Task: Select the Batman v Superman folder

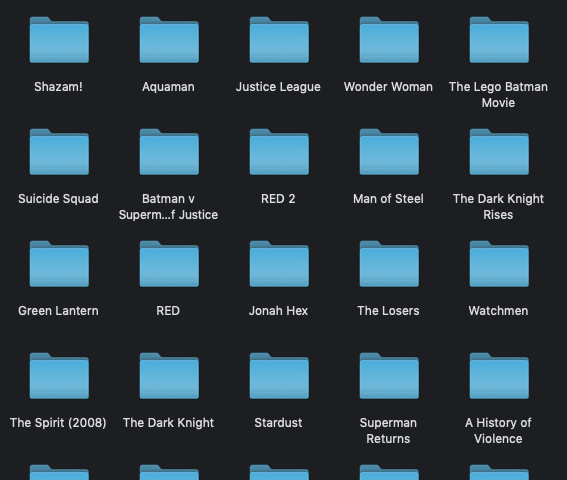Action: tap(169, 152)
